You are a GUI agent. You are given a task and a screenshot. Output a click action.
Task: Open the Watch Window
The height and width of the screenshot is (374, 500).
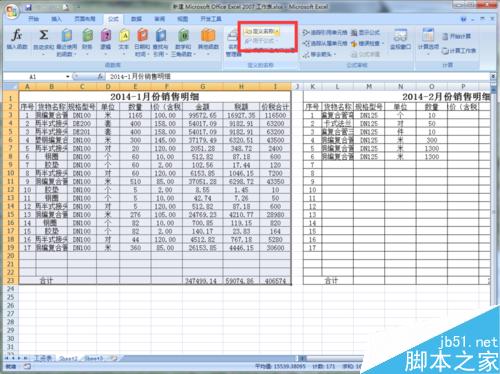pos(400,39)
